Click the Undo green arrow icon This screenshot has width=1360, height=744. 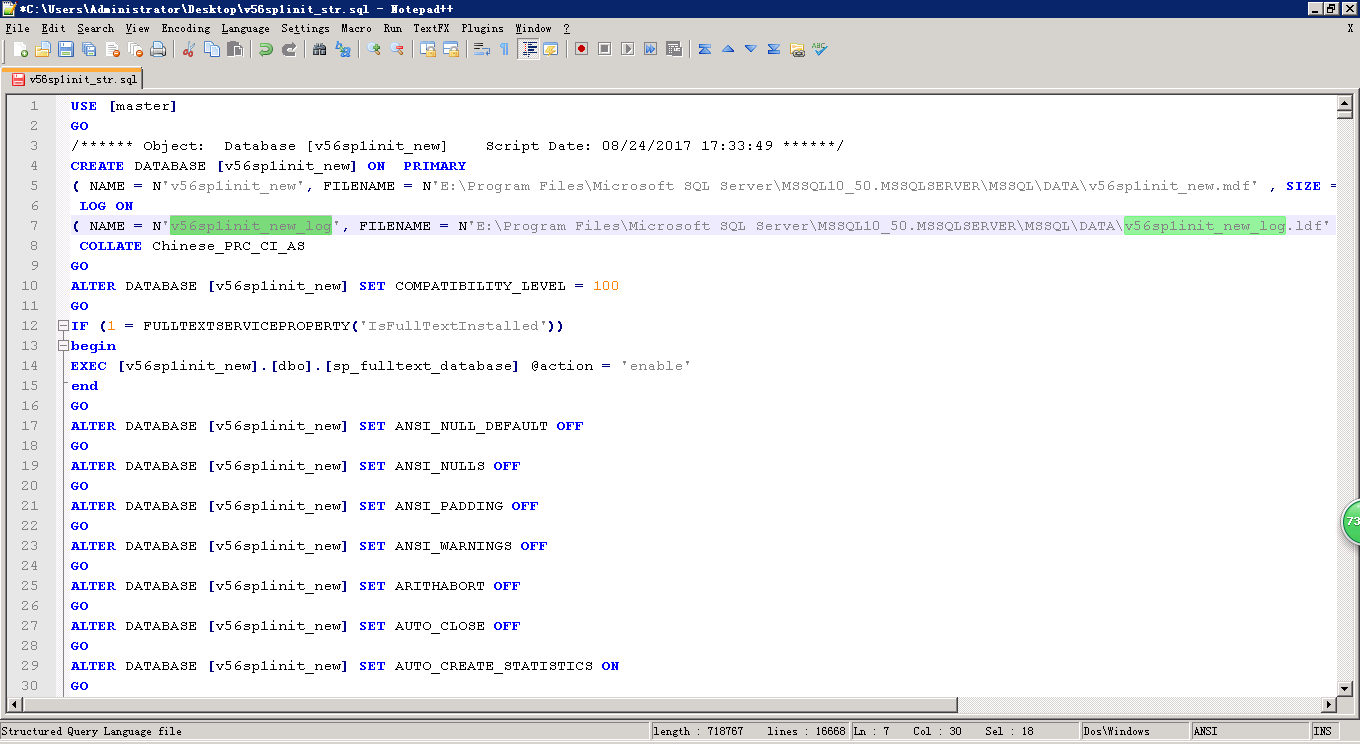pos(265,49)
